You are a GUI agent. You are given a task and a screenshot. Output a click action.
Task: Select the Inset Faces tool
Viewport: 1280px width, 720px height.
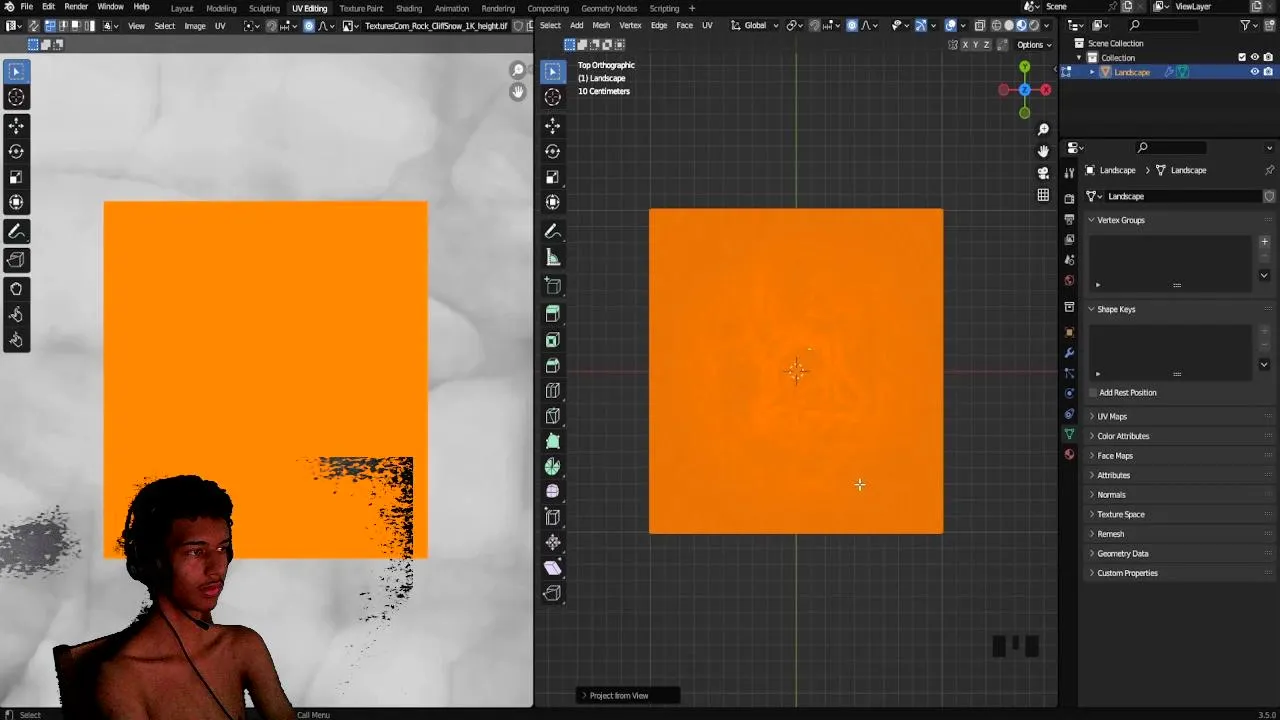coord(552,340)
